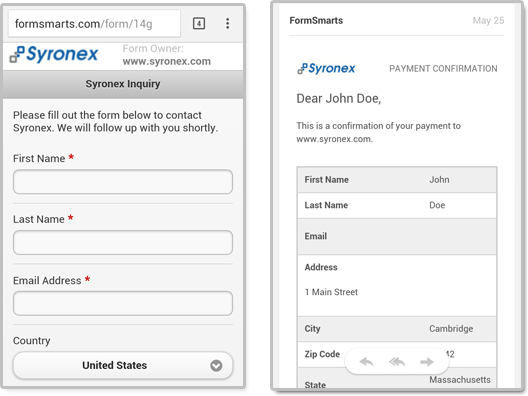
Task: Click the FormSmarts sender name
Action: (316, 21)
